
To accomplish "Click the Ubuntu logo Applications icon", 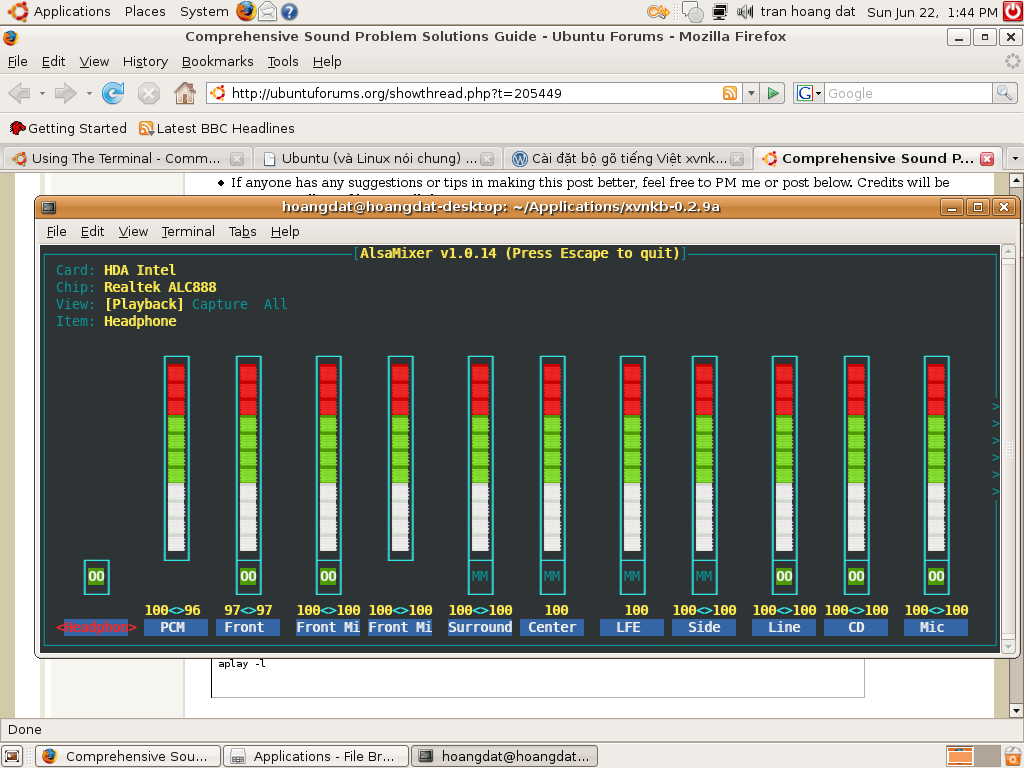I will click(18, 11).
